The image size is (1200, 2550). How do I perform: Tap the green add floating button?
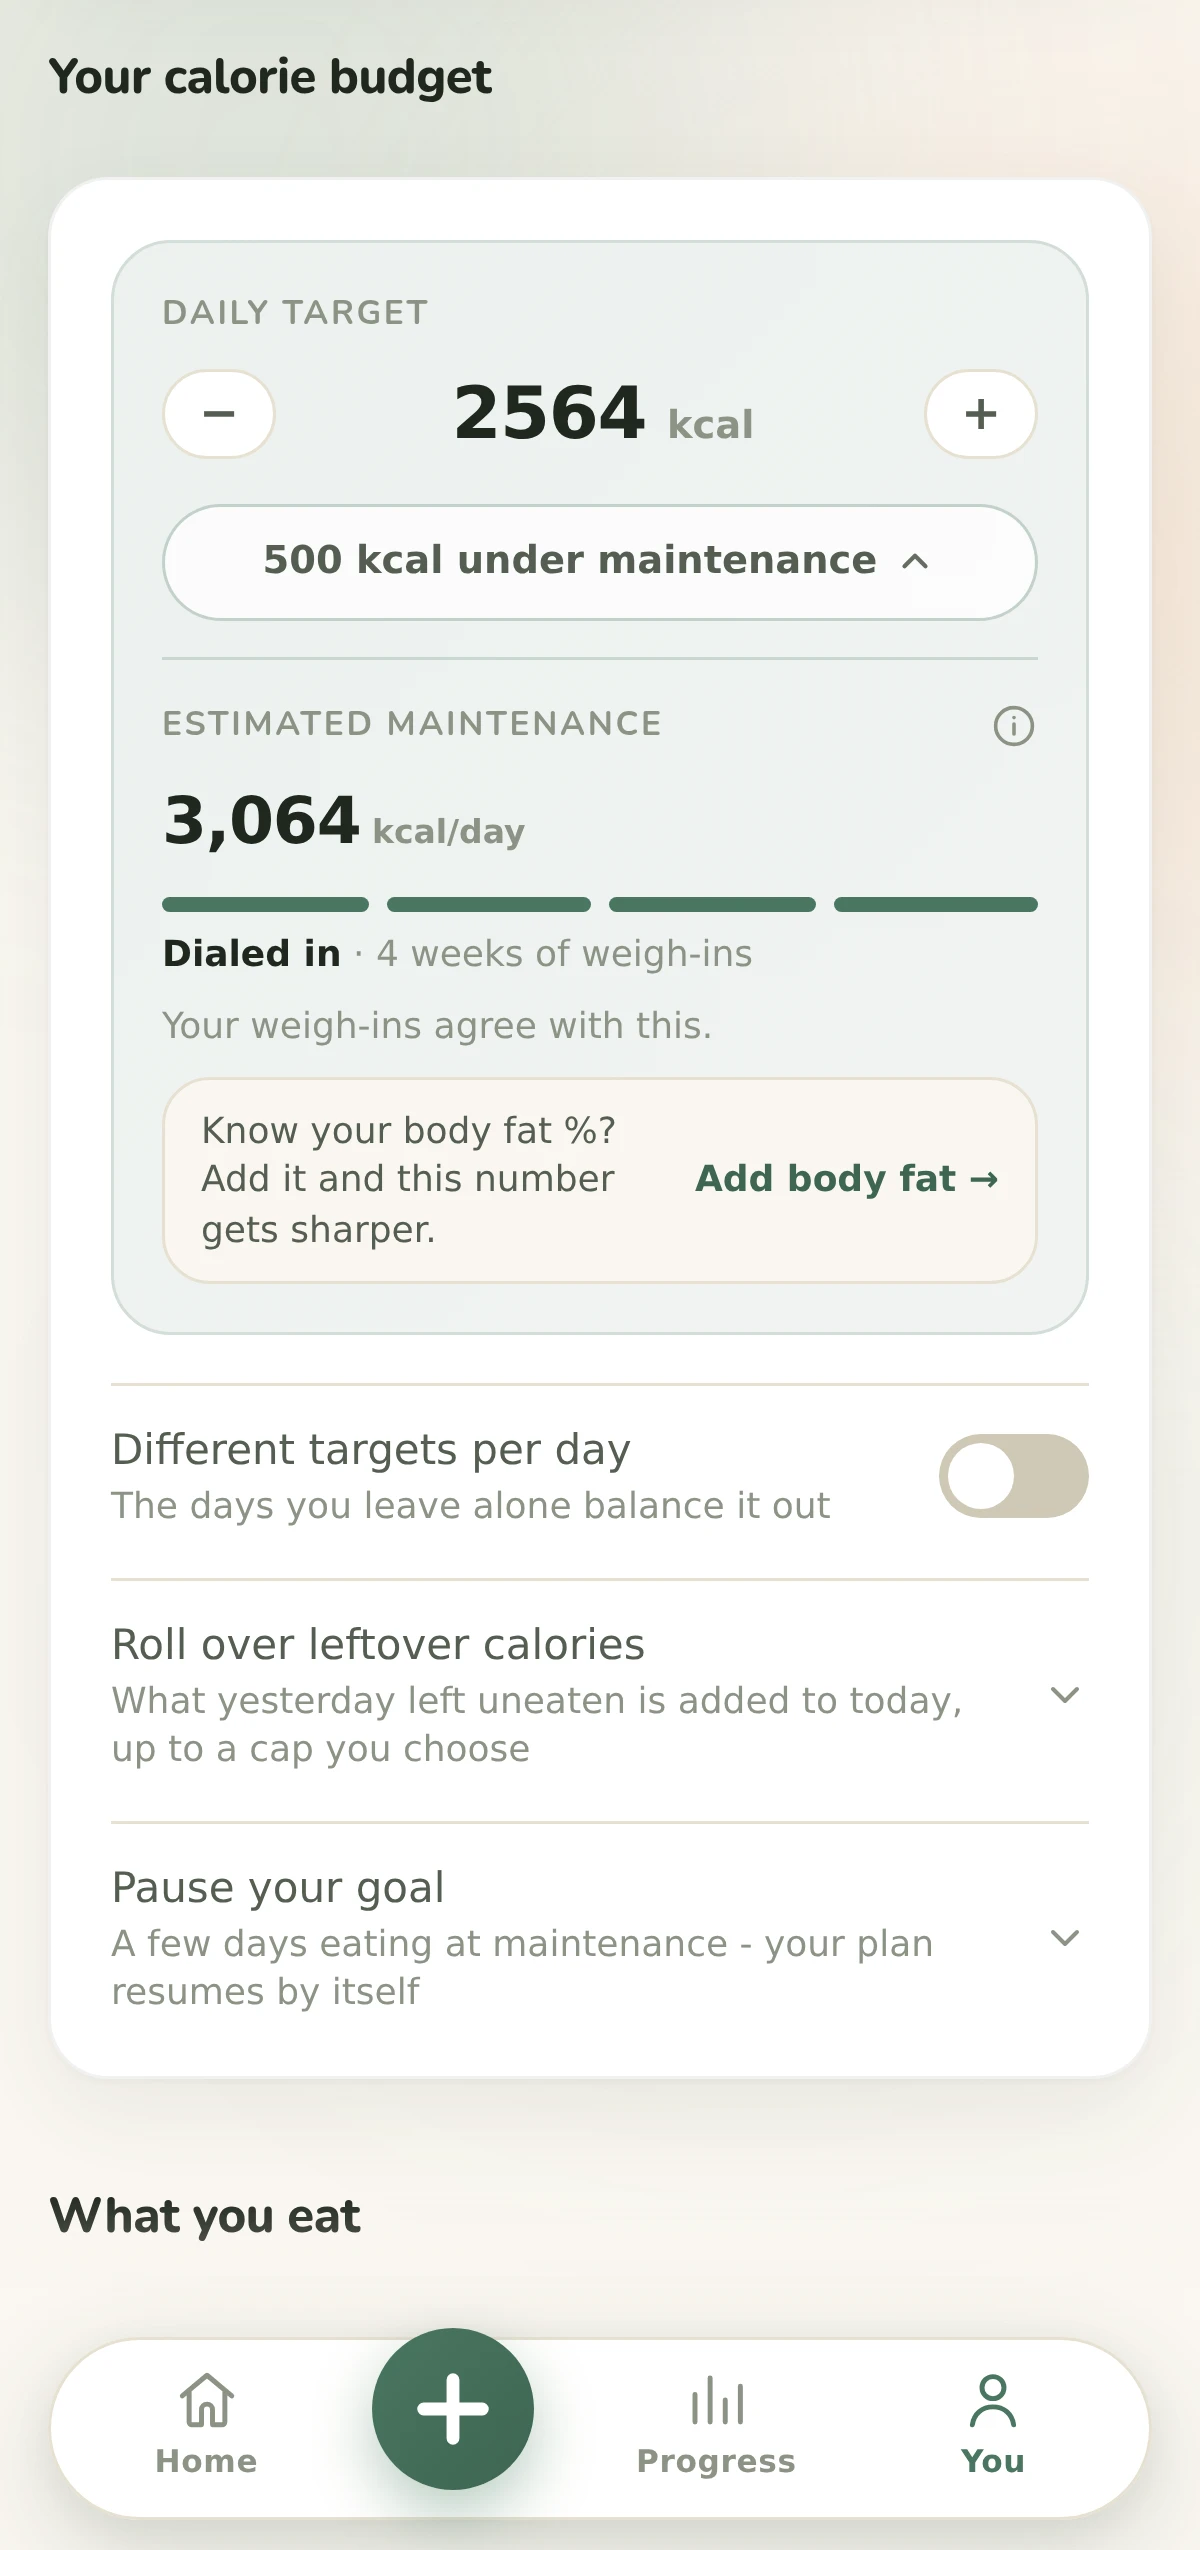point(453,2409)
